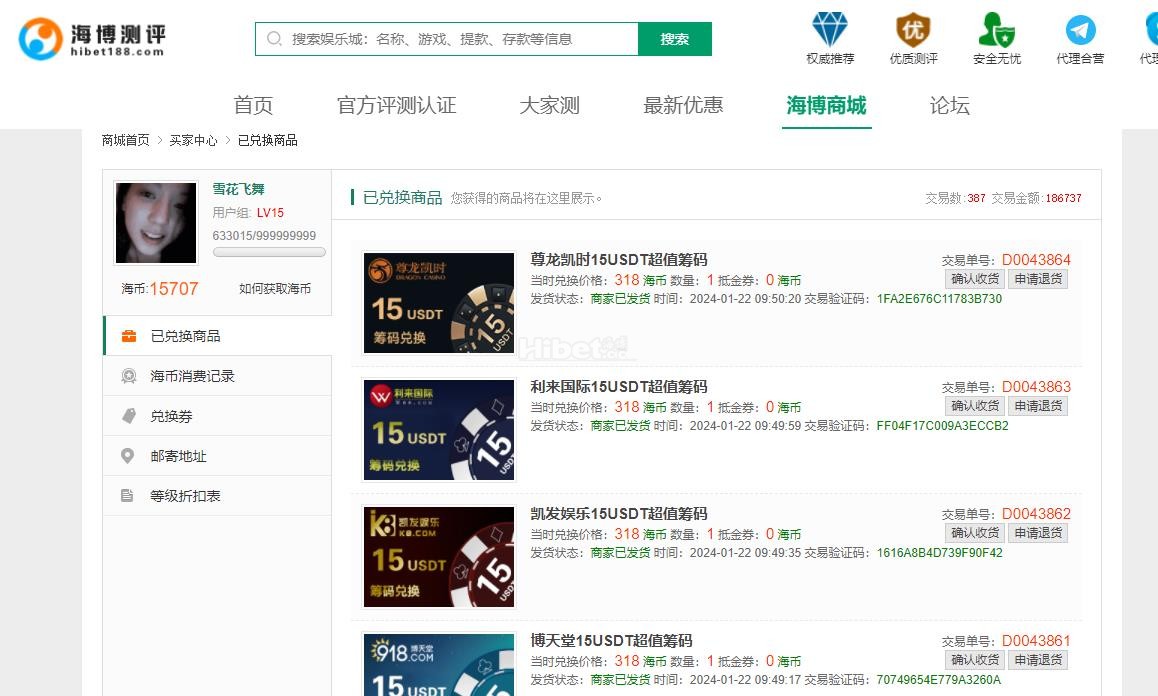This screenshot has width=1158, height=696.
Task: Request a return for order D0043863
Action: coord(1037,406)
